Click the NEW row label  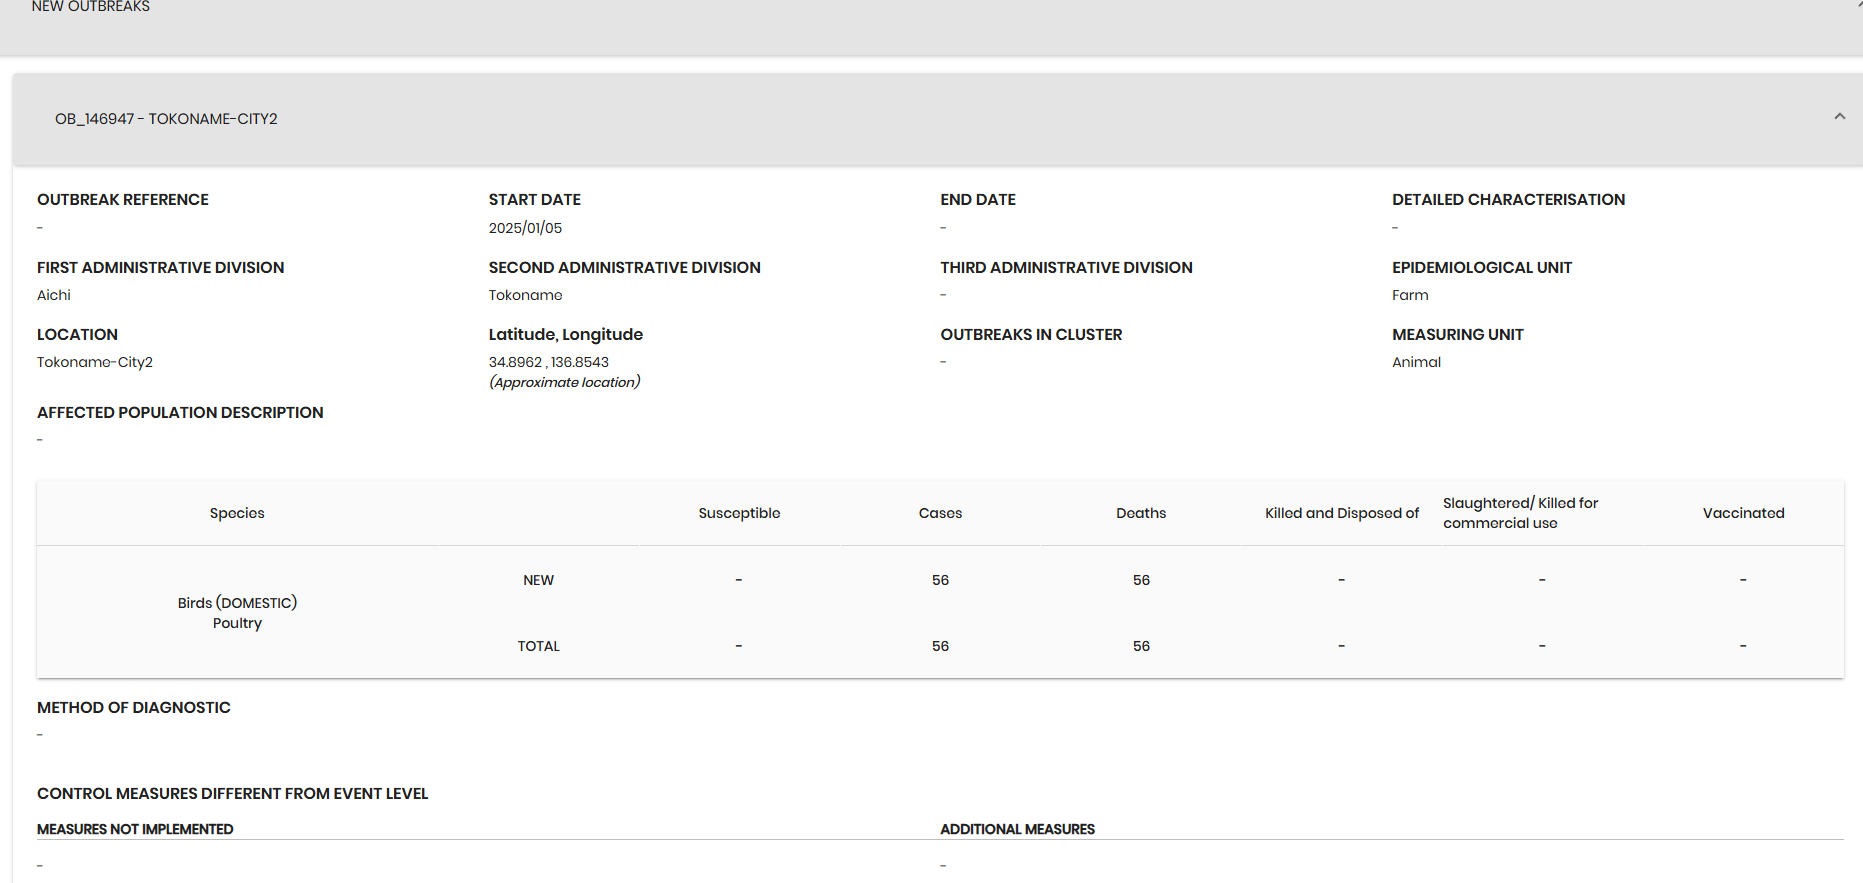click(x=538, y=580)
